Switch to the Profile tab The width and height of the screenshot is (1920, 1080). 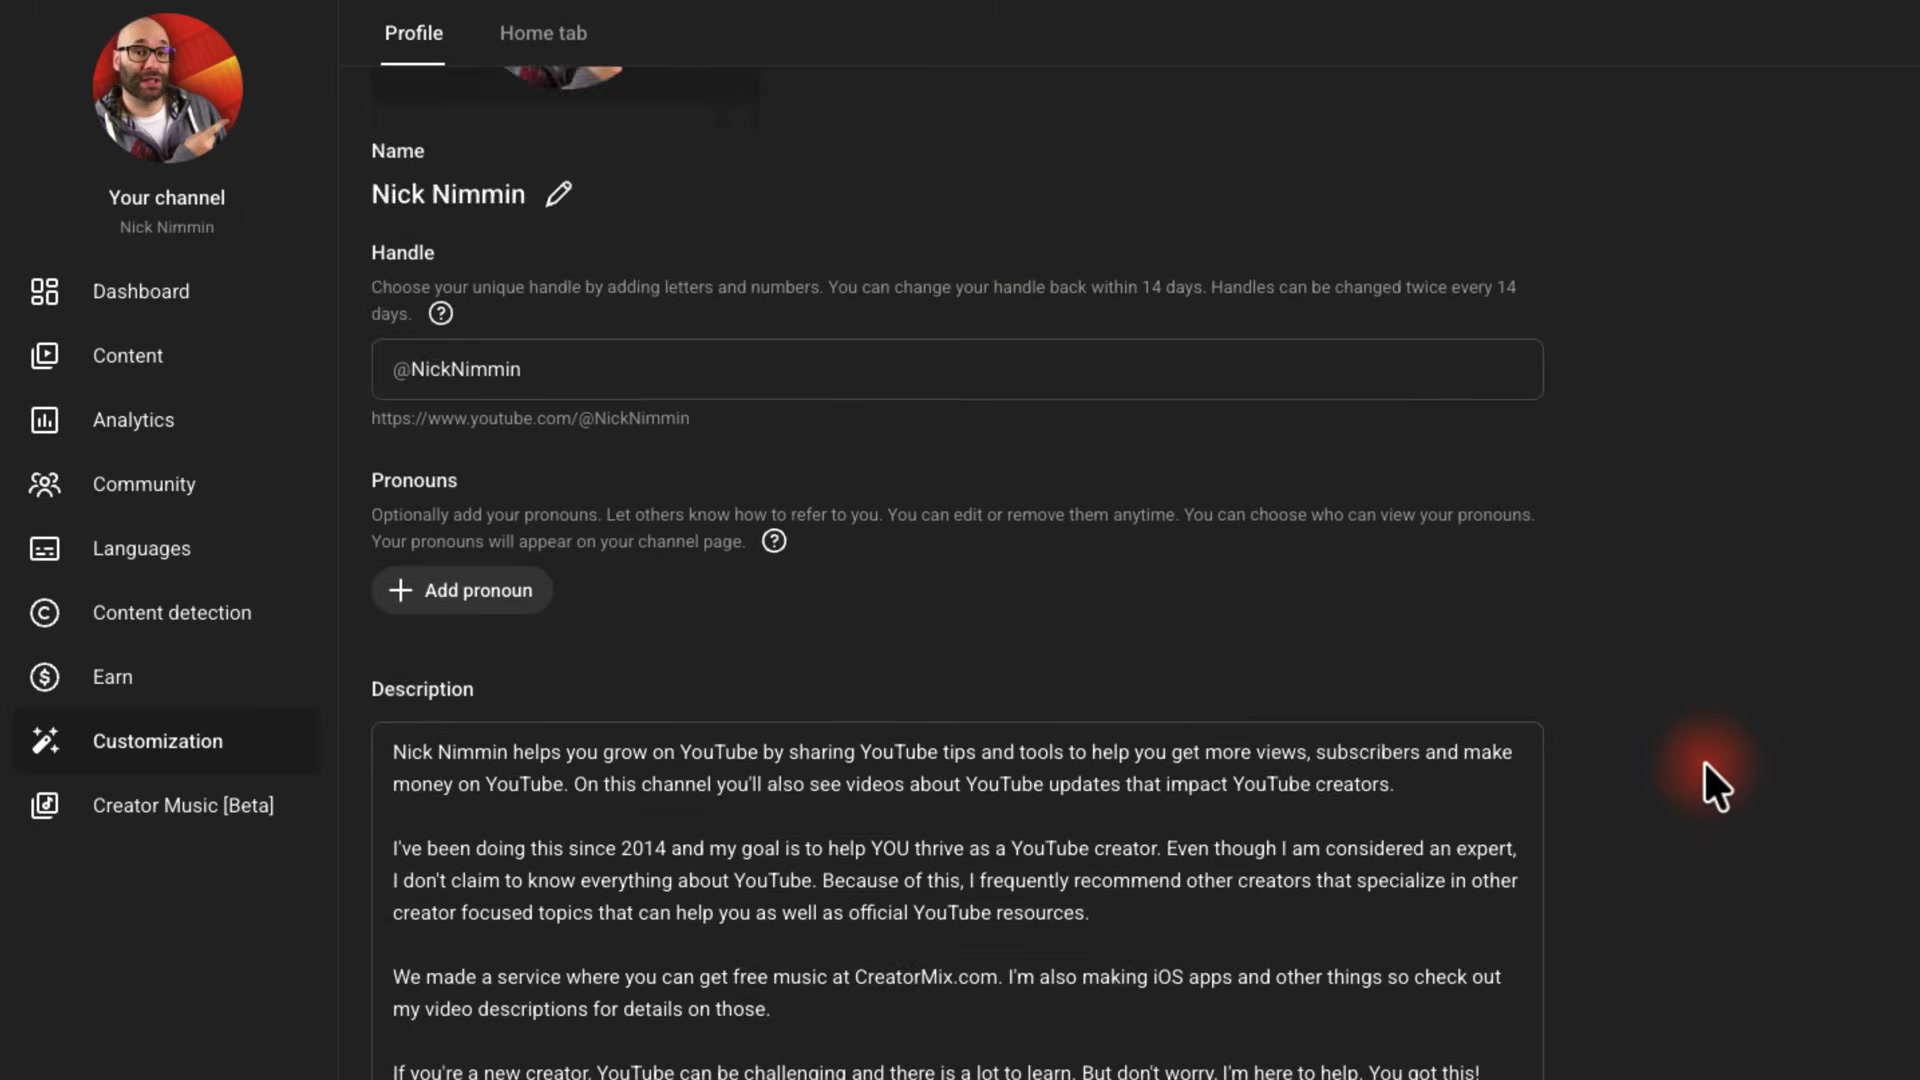pos(413,33)
